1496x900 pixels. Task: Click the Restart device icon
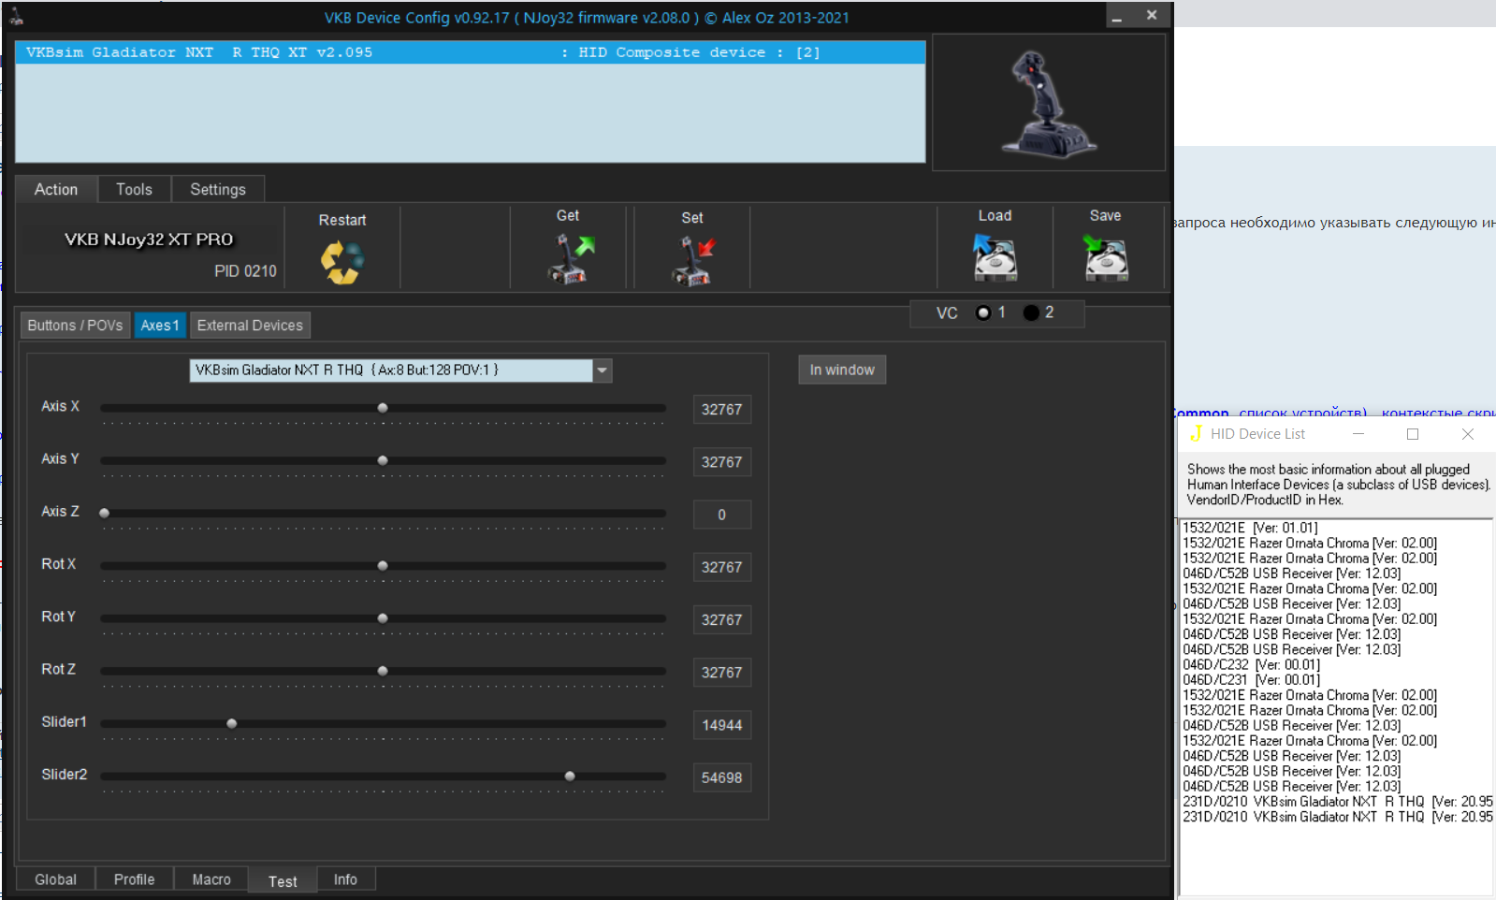342,262
